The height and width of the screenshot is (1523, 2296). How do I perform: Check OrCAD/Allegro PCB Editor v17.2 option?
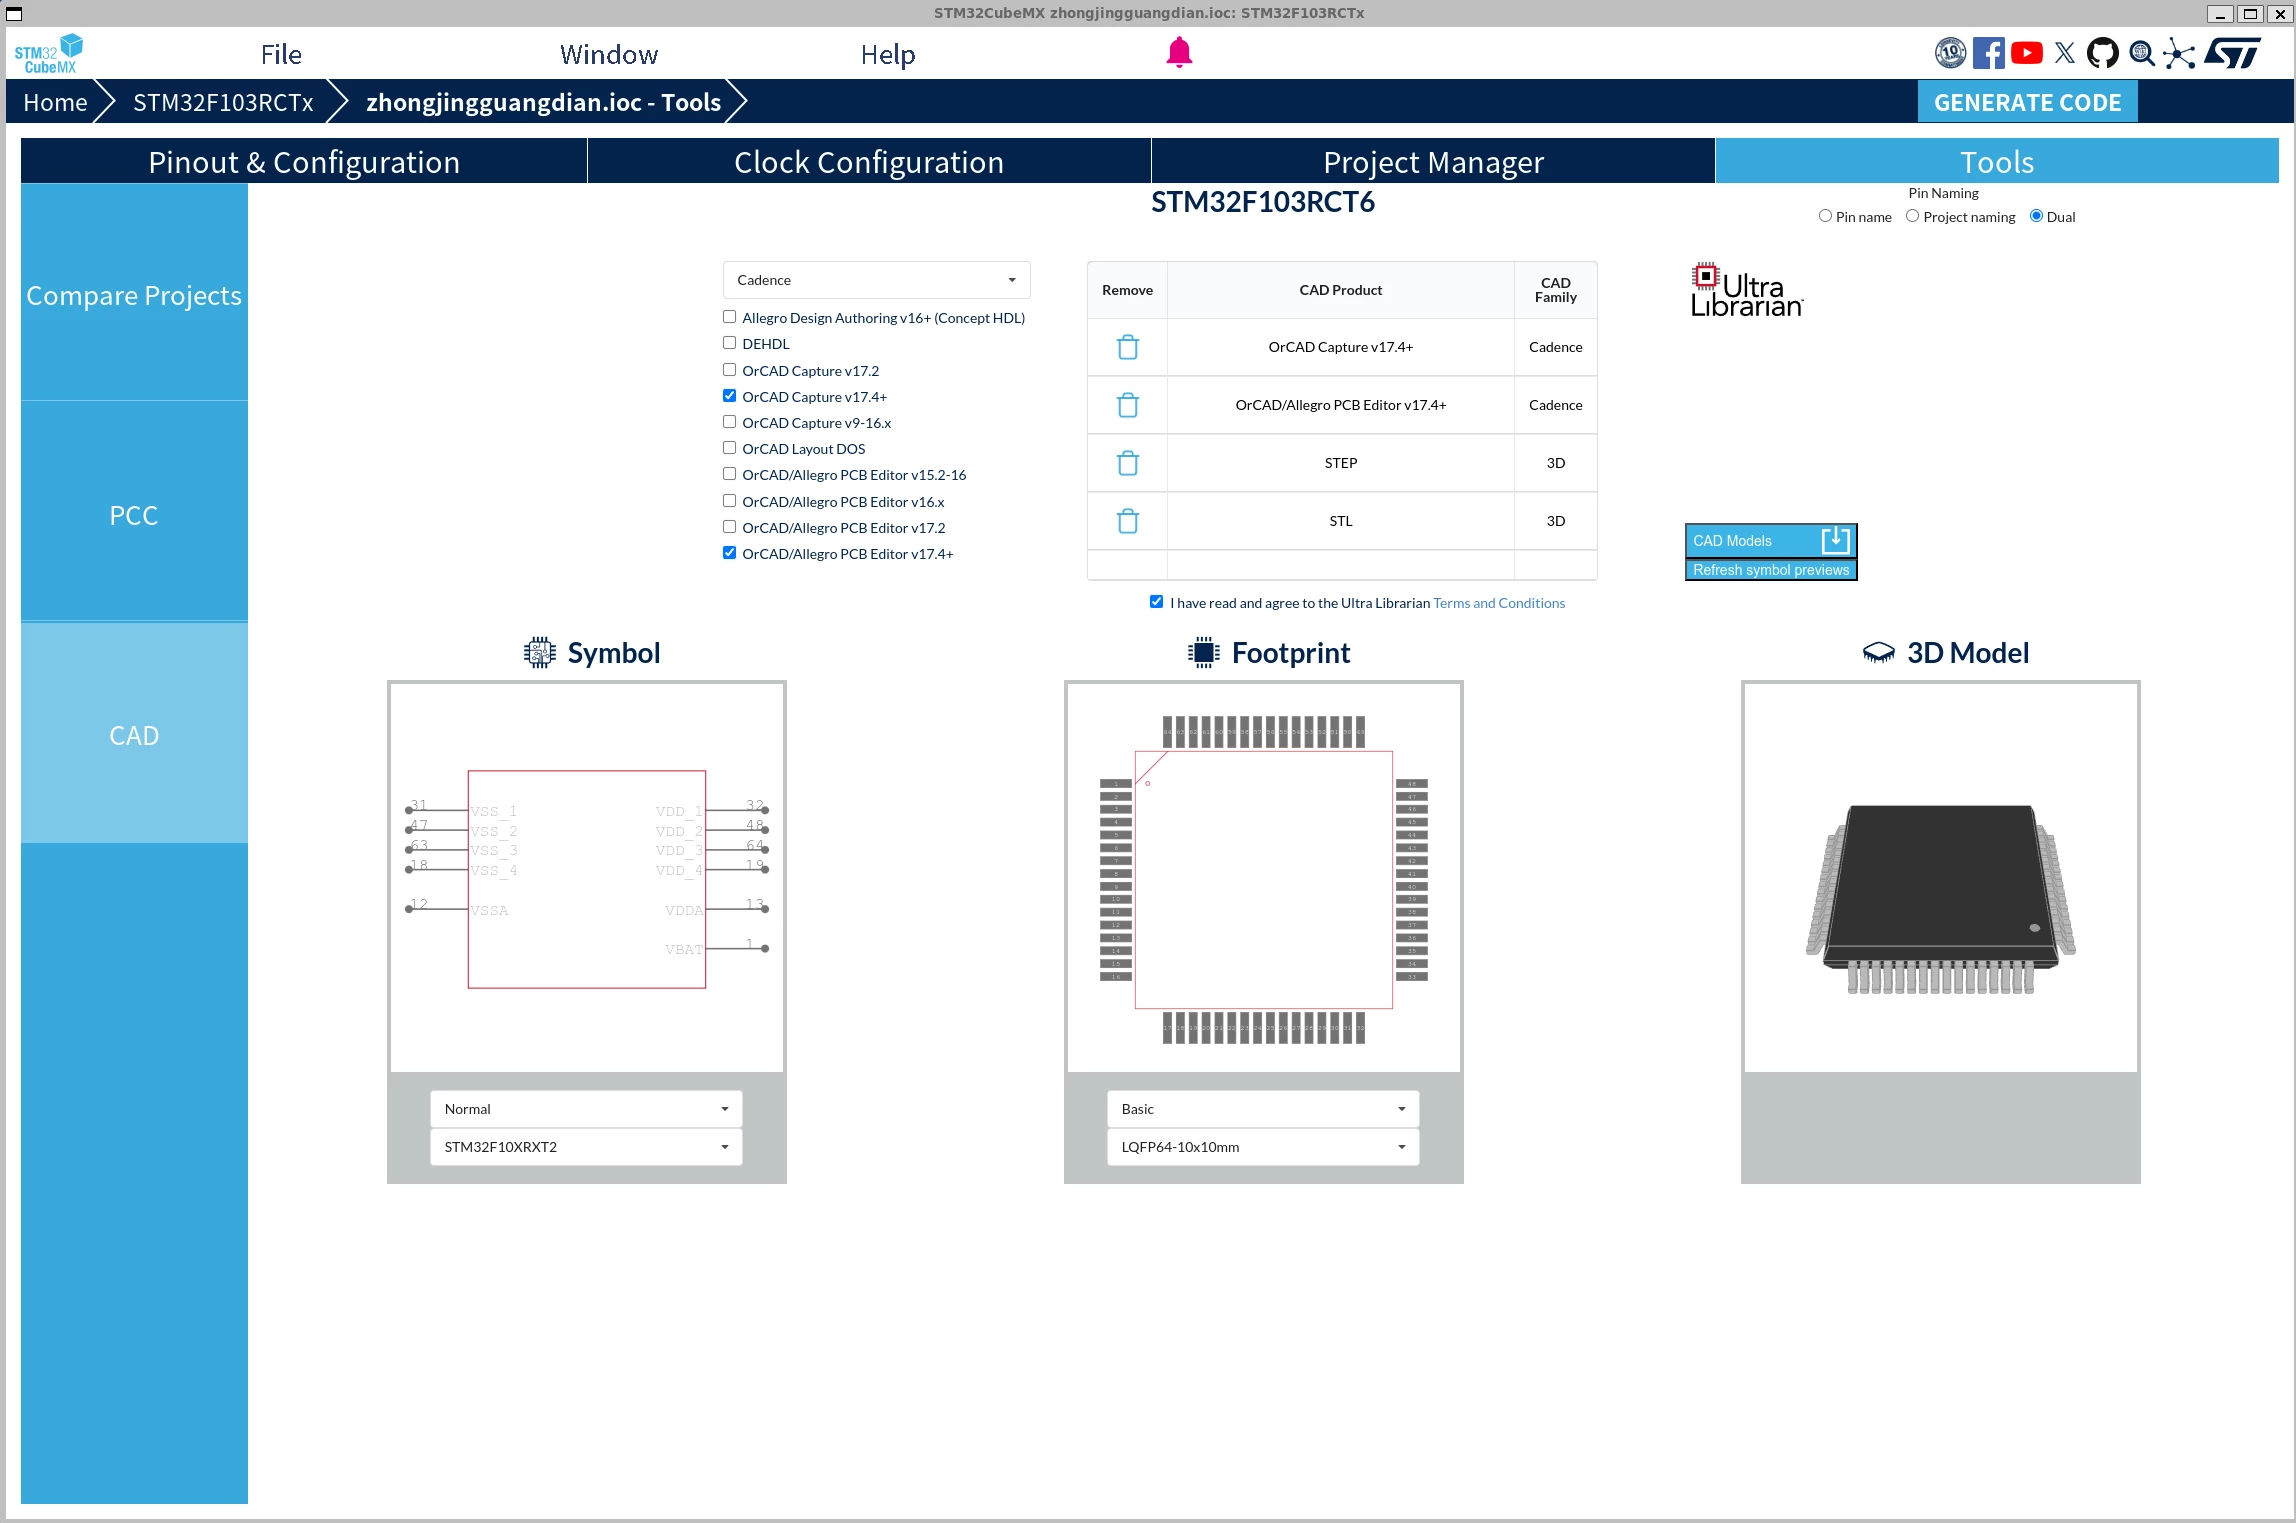pos(729,527)
